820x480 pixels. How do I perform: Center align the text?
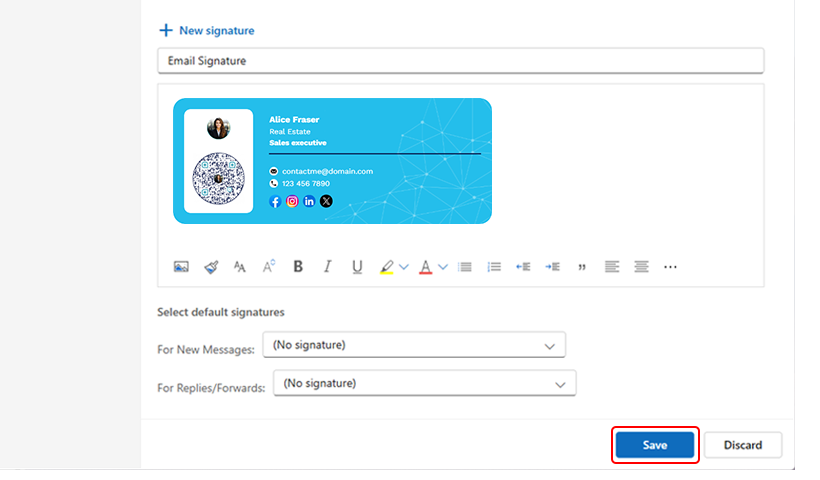[641, 267]
